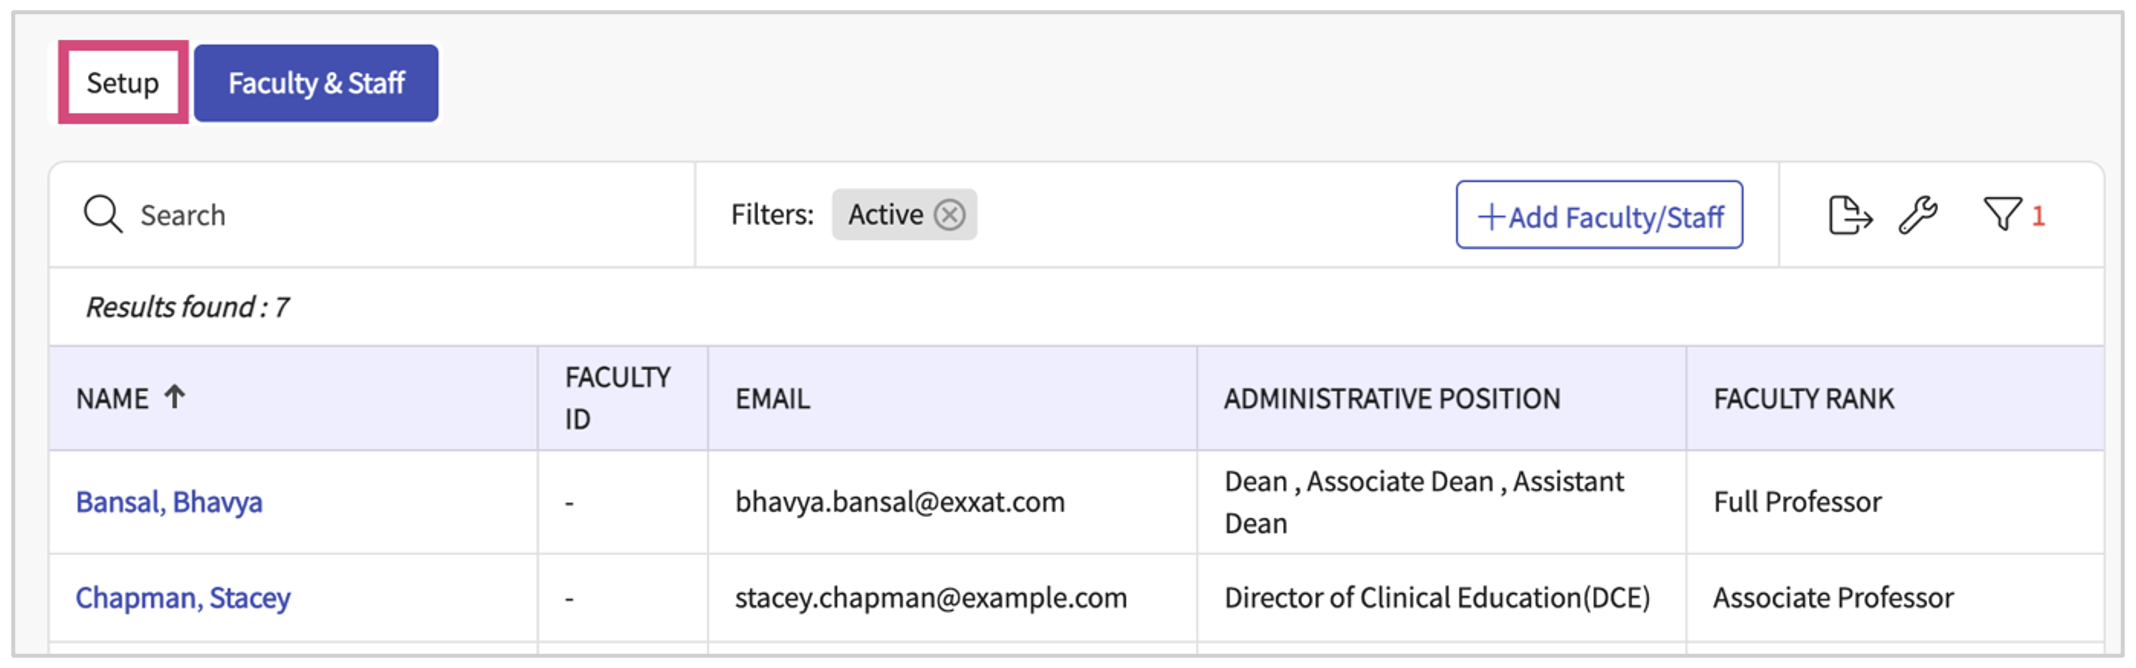The width and height of the screenshot is (2136, 668).
Task: Click bhavya.bansal@exxat.com email cell
Action: [900, 502]
